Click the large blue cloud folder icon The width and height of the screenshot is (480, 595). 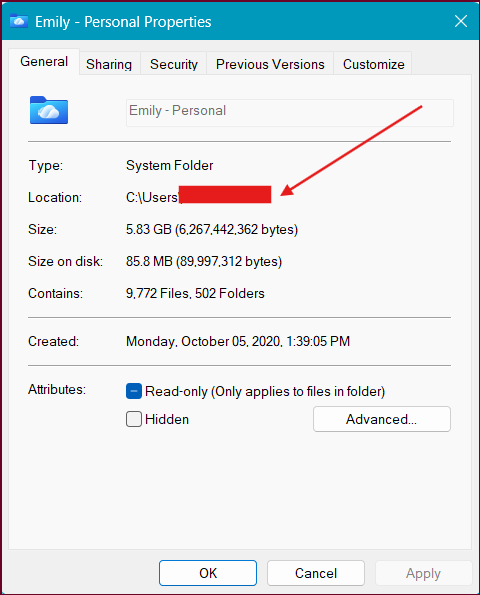coord(49,110)
